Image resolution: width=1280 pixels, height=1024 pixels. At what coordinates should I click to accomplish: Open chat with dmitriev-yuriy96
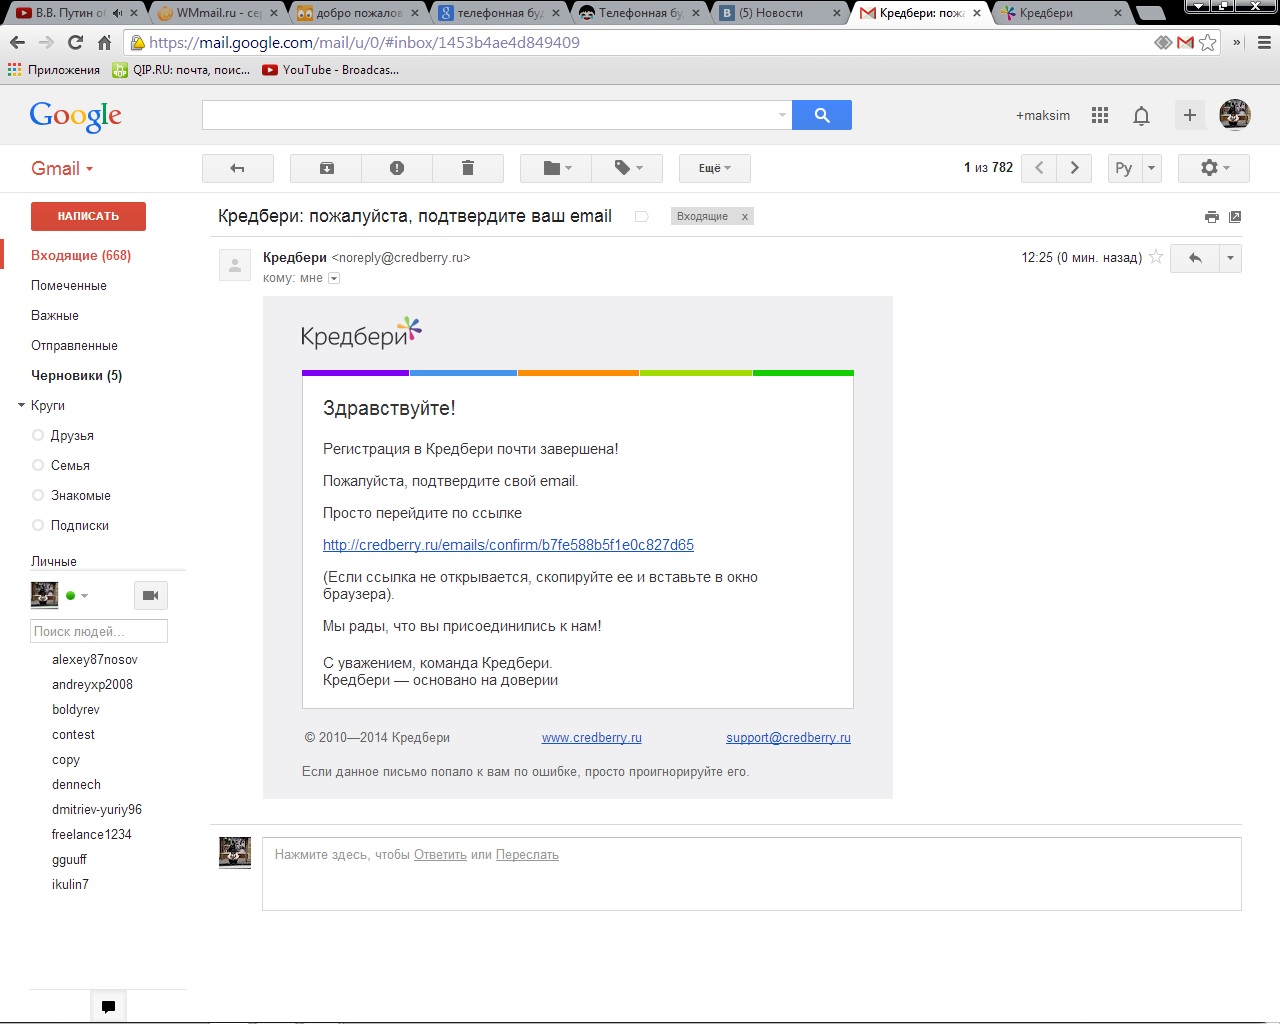97,809
